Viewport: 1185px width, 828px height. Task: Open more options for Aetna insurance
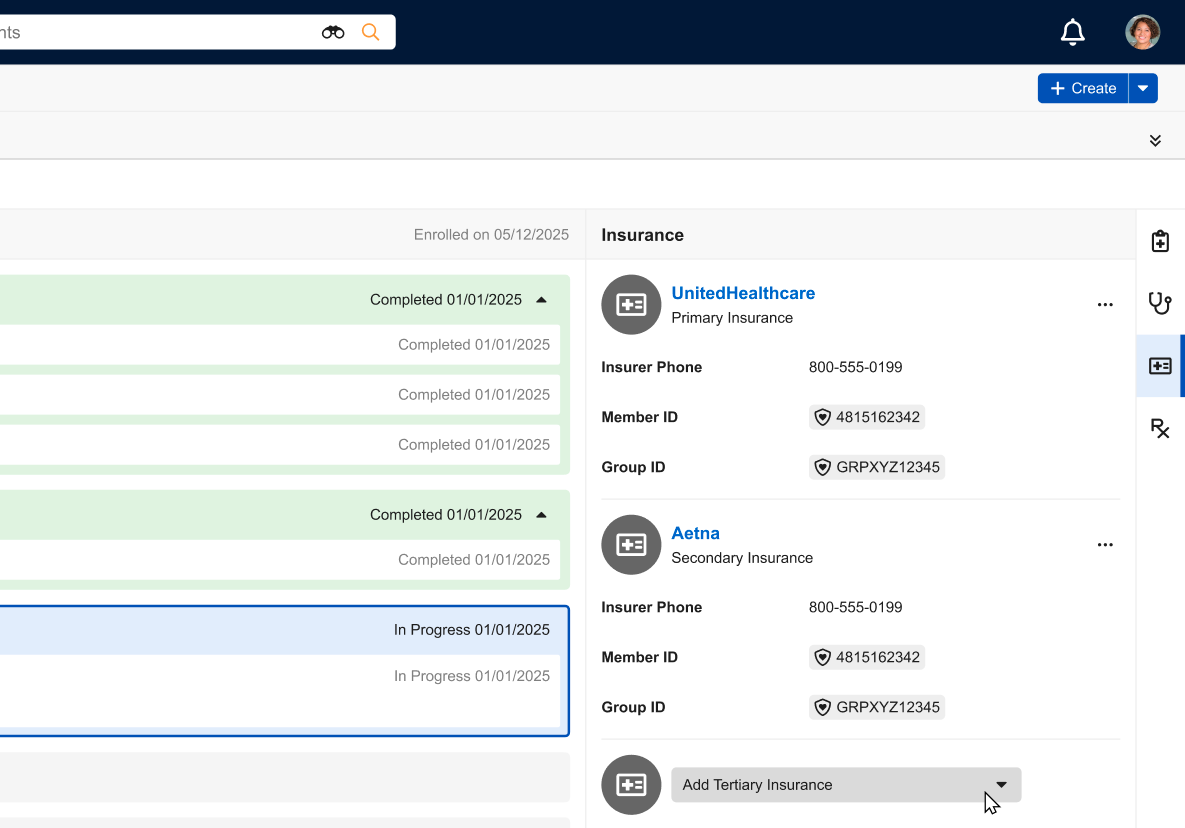(1105, 545)
